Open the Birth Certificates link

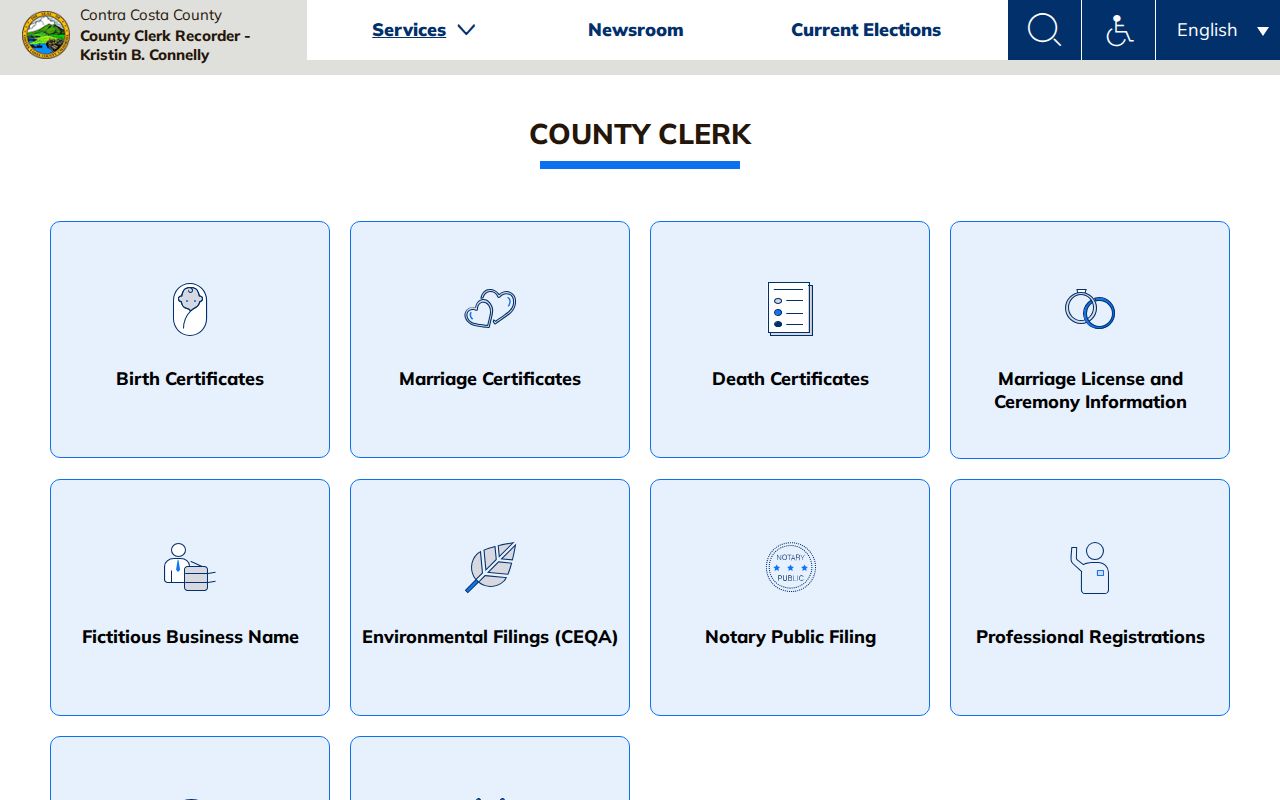coord(190,379)
